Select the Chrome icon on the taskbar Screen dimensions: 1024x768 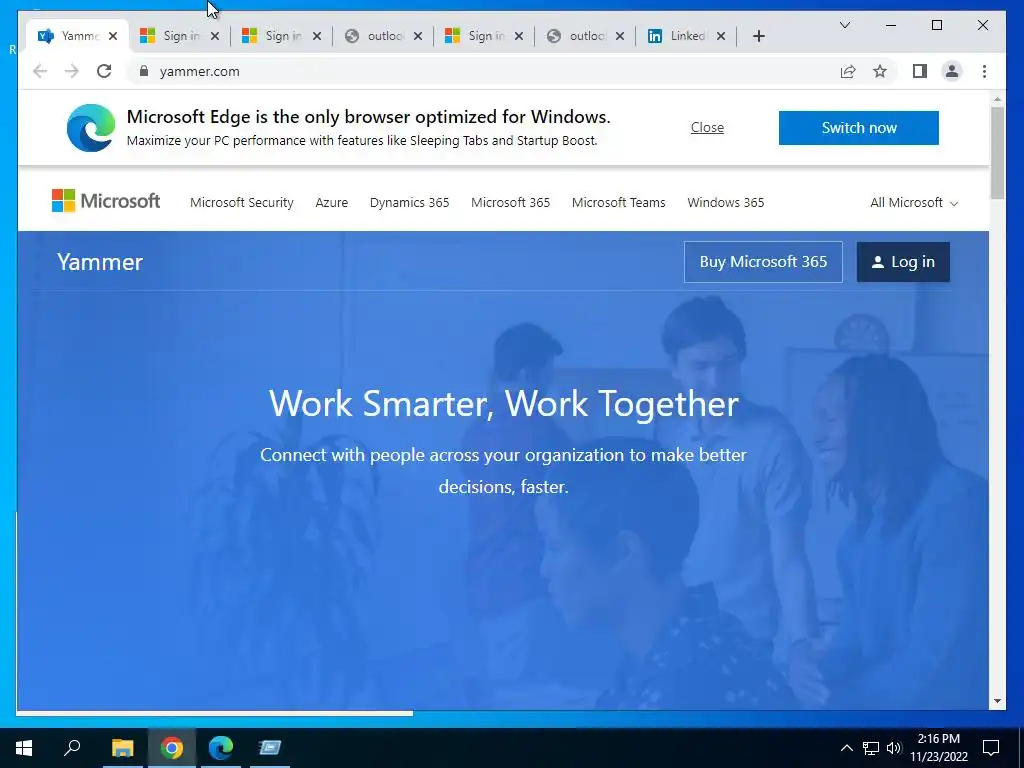point(172,748)
